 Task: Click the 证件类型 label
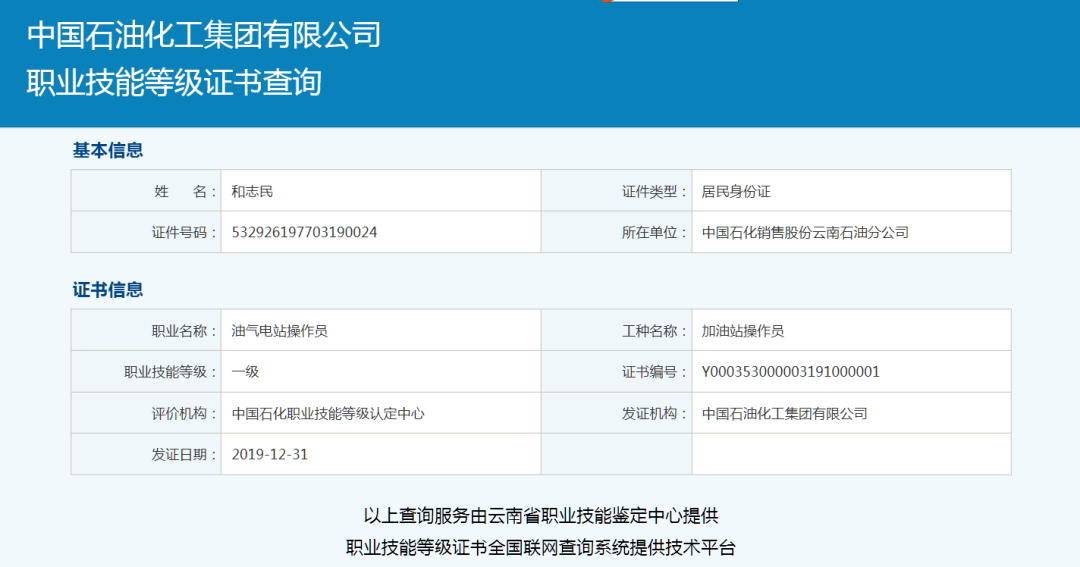654,192
